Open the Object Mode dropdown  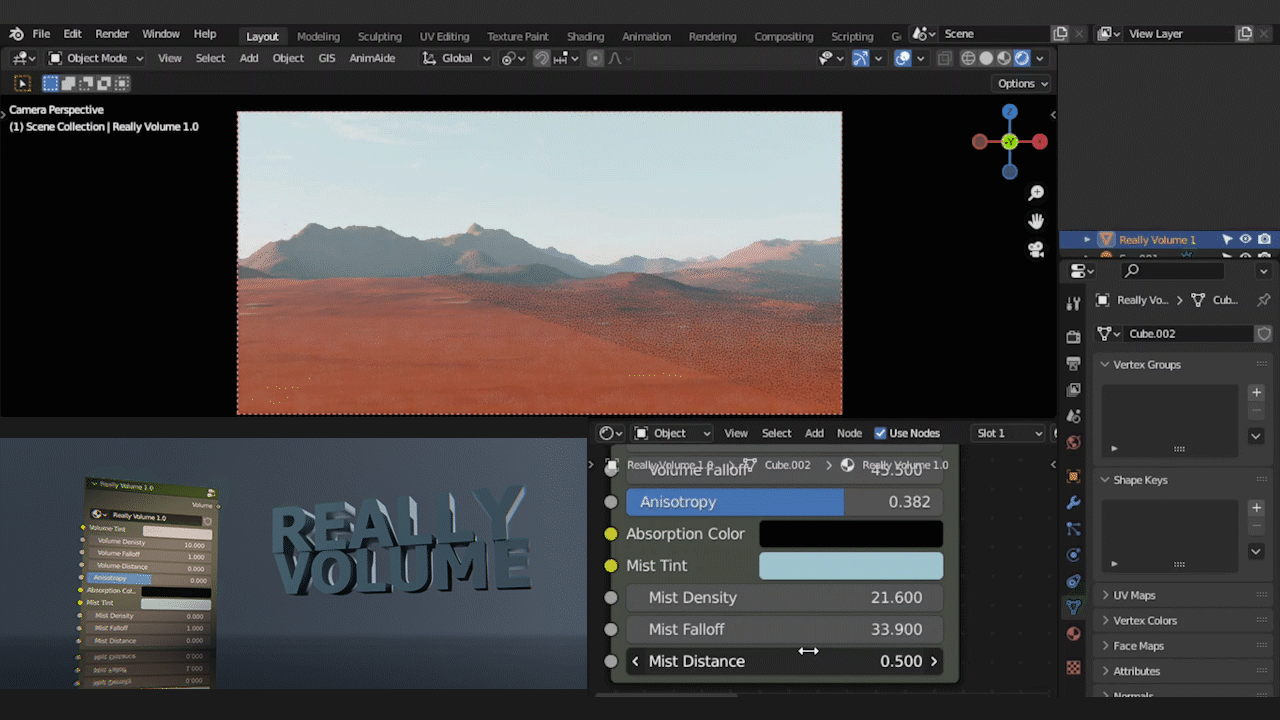[95, 57]
